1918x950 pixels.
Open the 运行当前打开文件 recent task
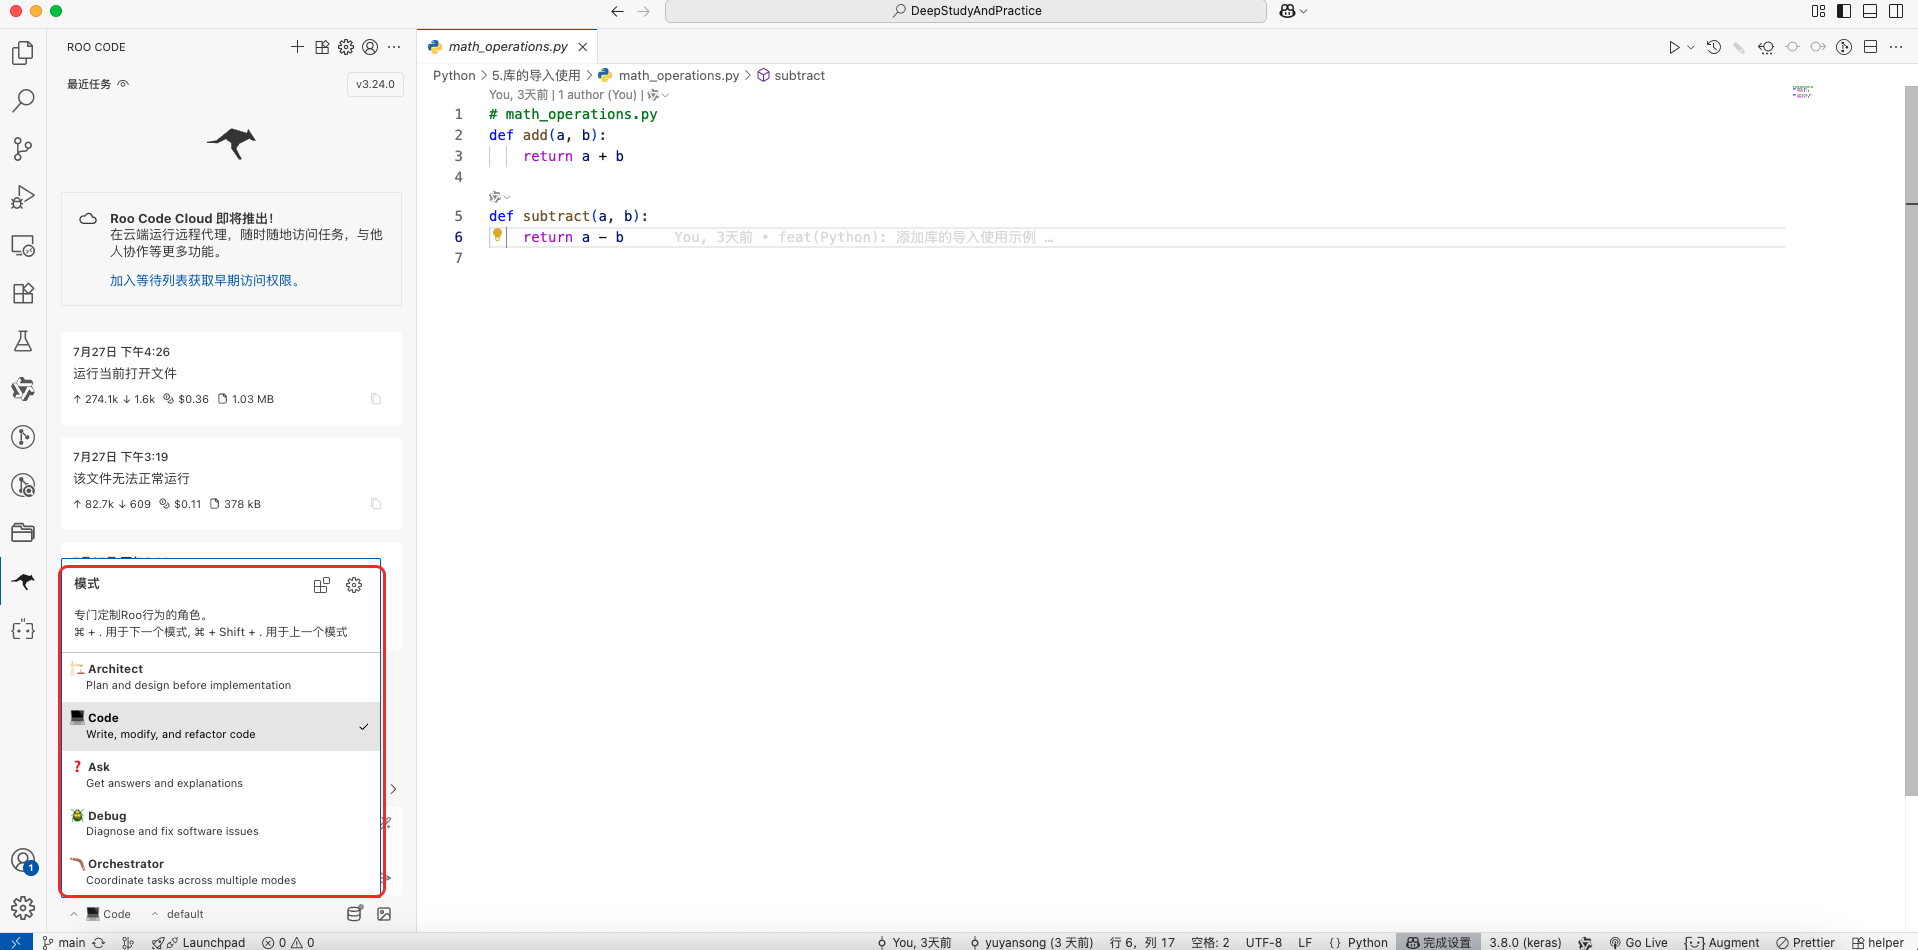pos(231,378)
